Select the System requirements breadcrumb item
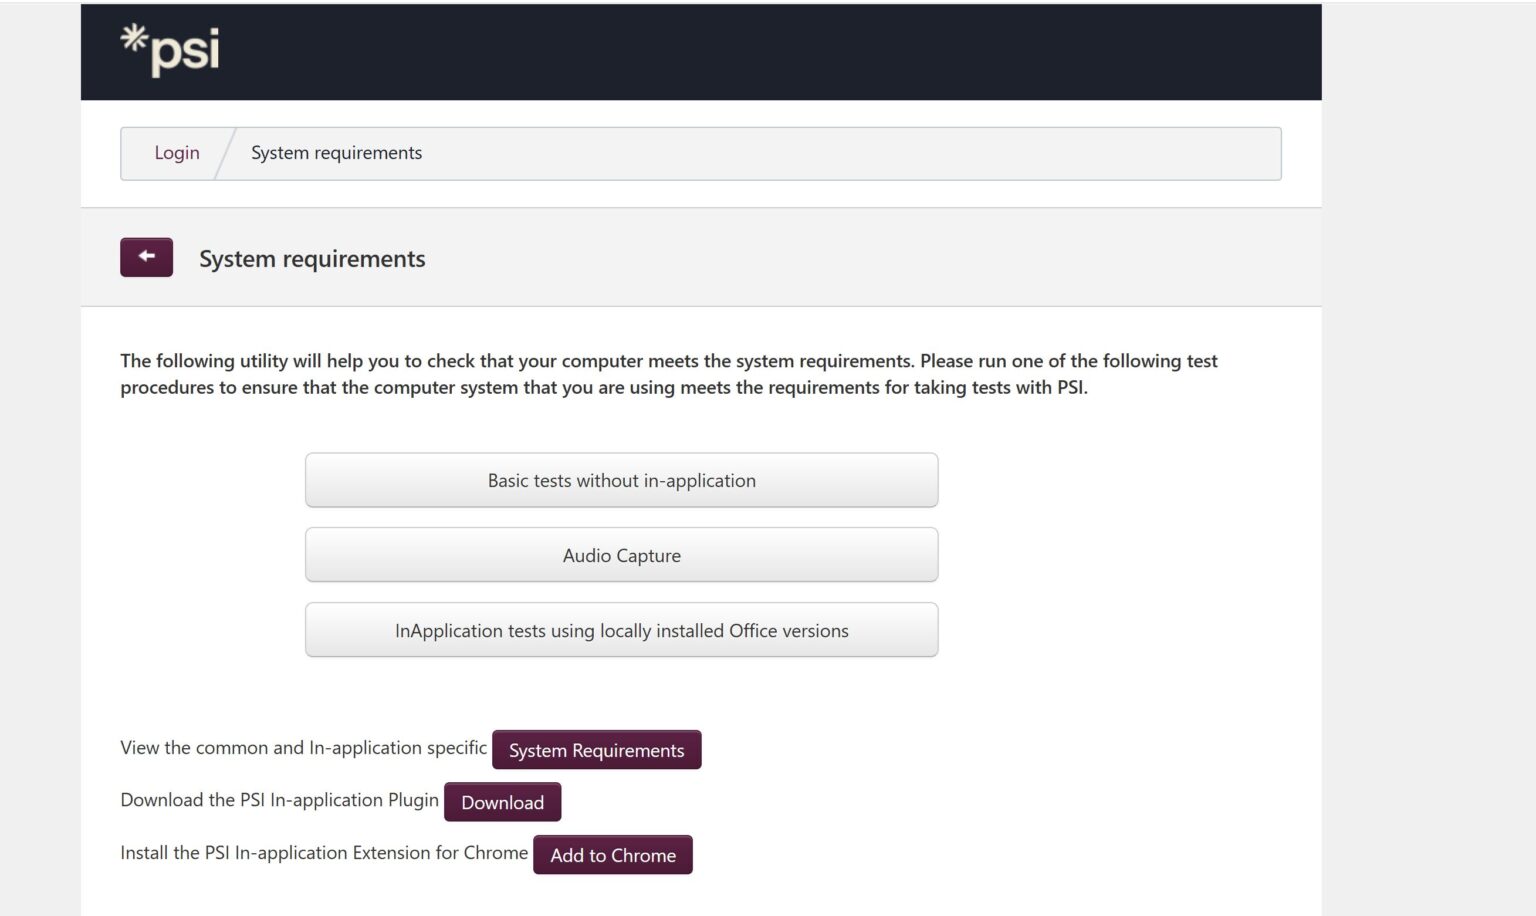This screenshot has height=916, width=1536. click(336, 153)
